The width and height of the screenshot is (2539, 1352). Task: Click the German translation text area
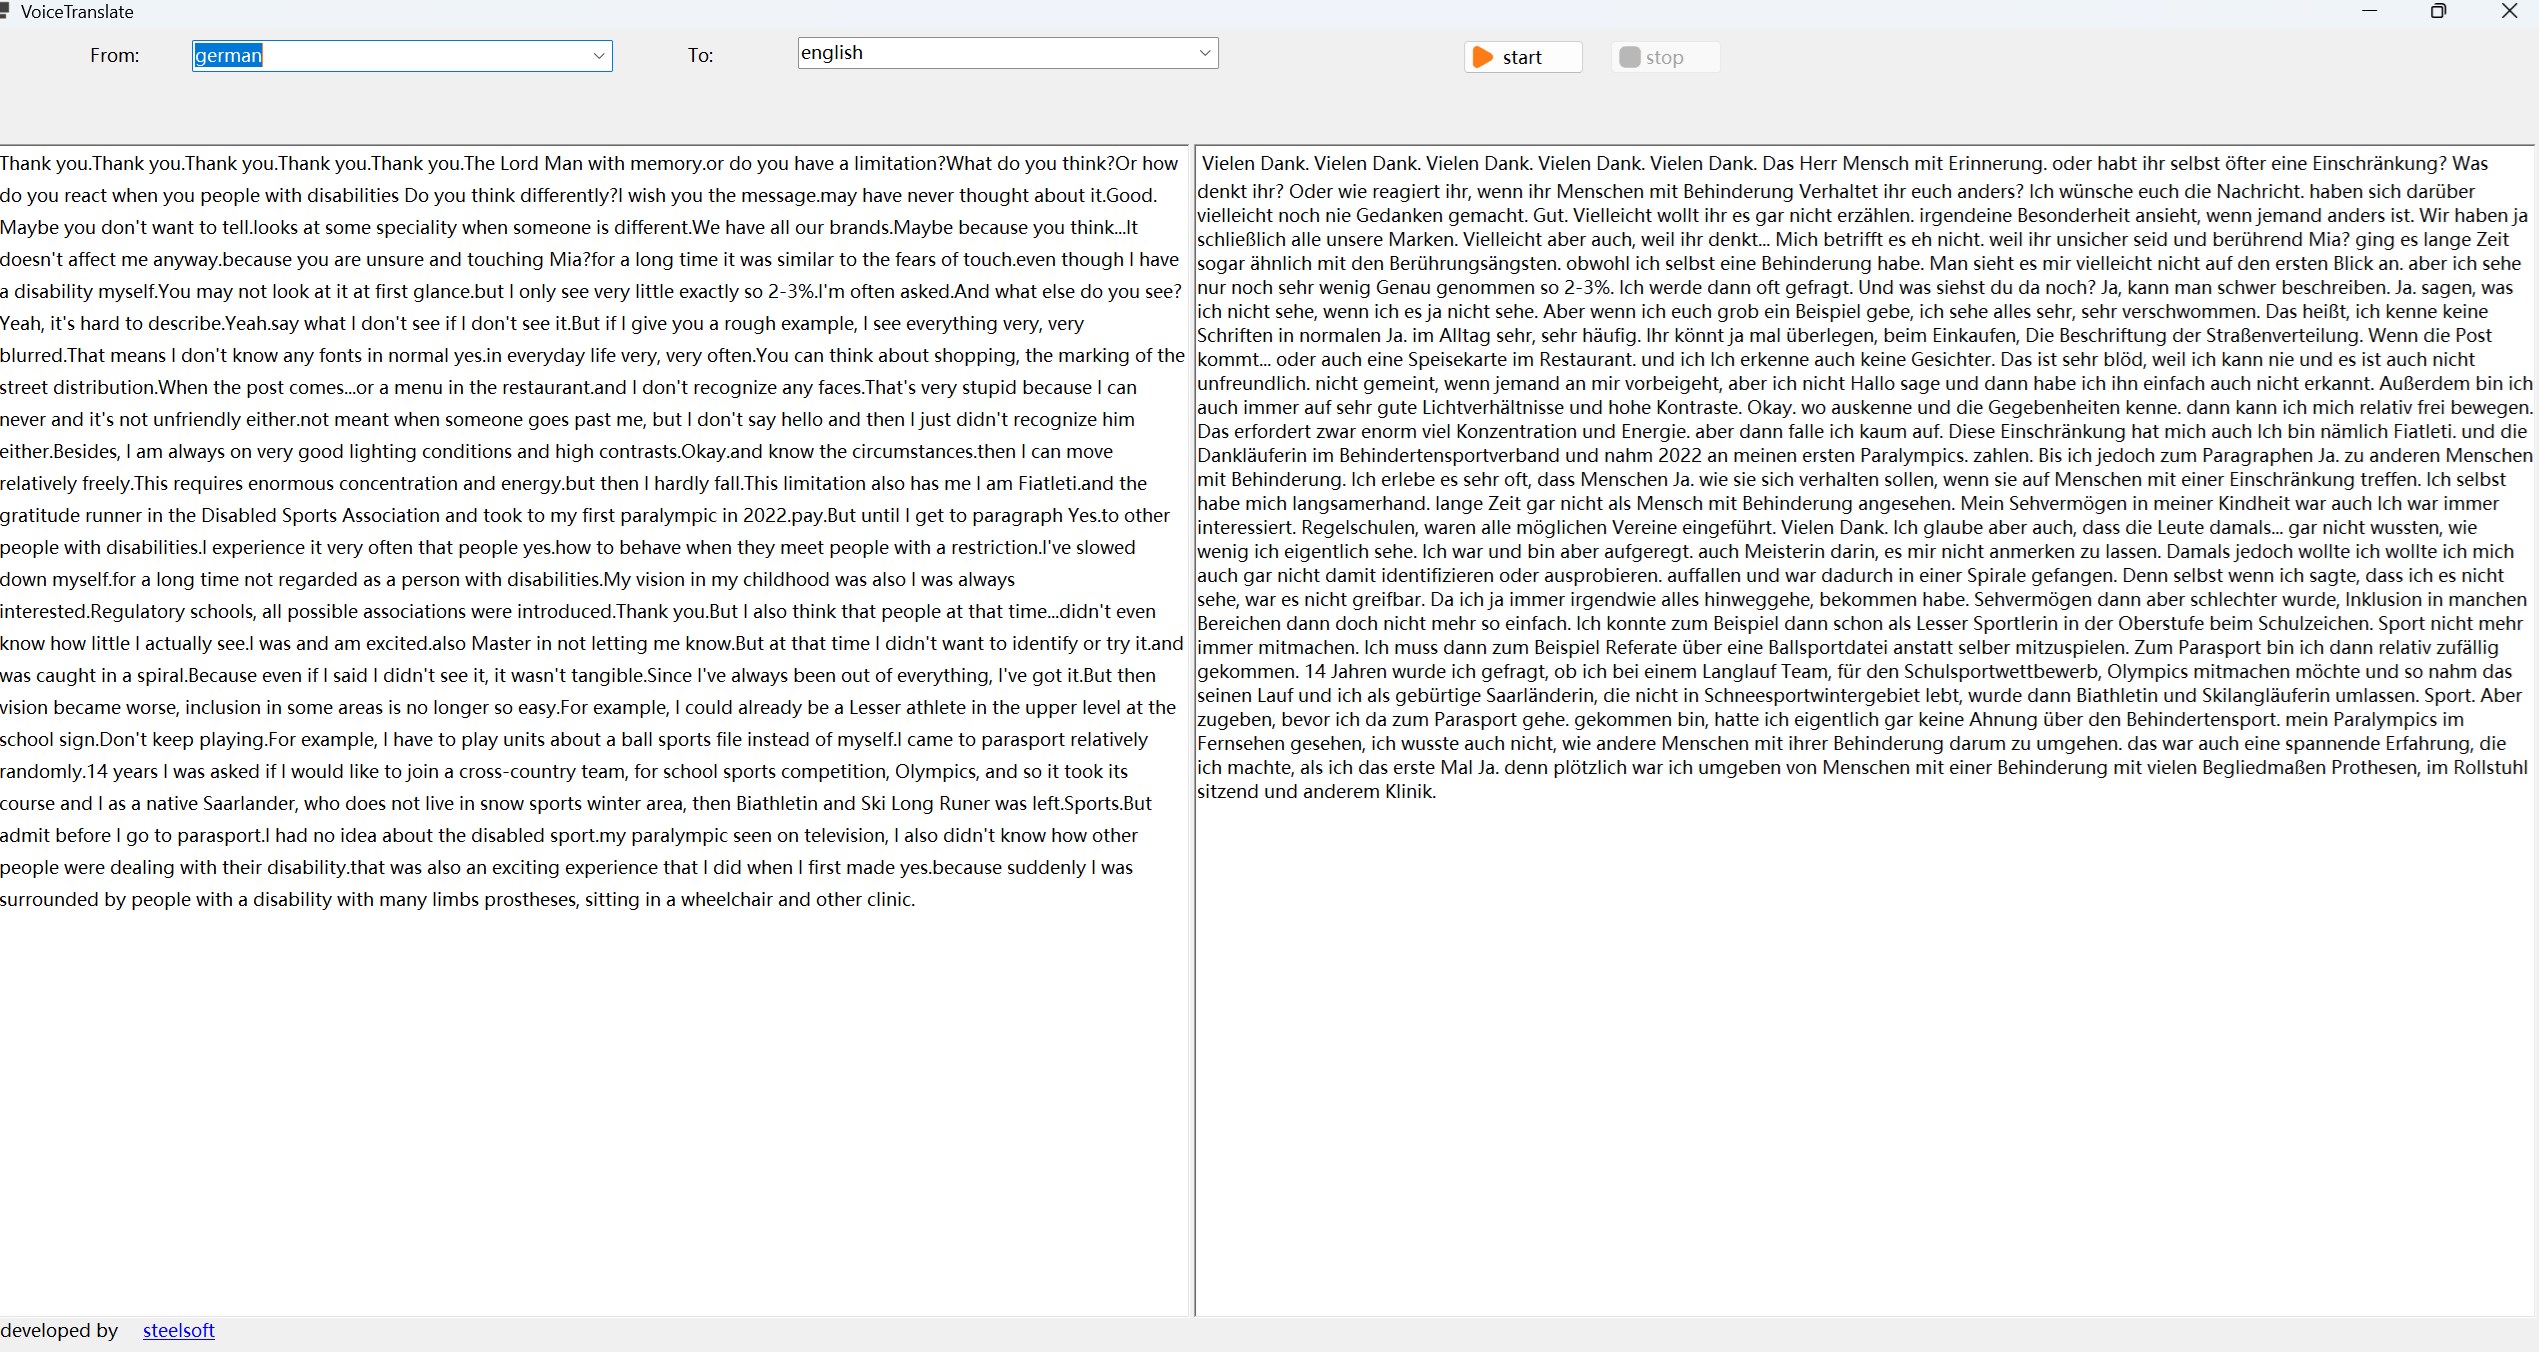tap(1860, 1000)
